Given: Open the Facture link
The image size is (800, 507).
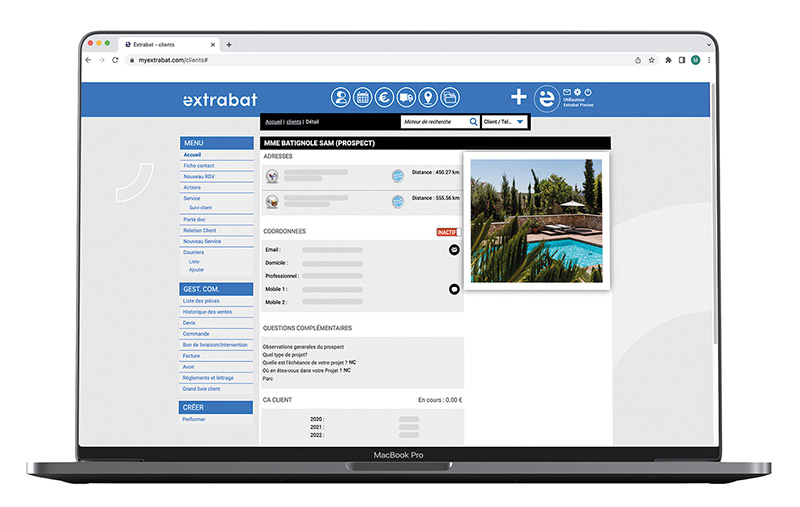Looking at the screenshot, I should click(191, 356).
